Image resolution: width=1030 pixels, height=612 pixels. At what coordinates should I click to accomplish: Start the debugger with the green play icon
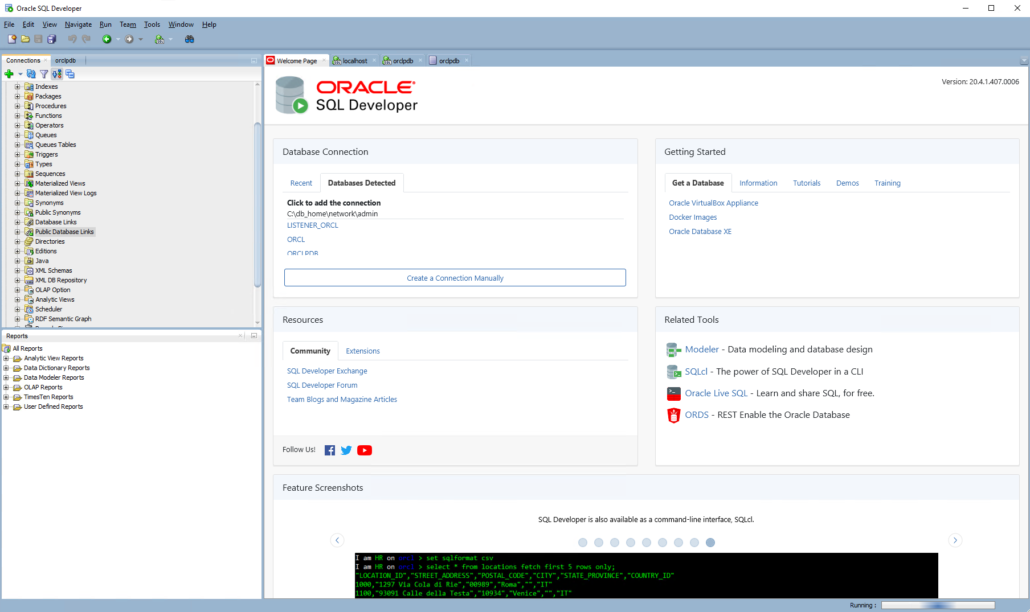pos(107,38)
